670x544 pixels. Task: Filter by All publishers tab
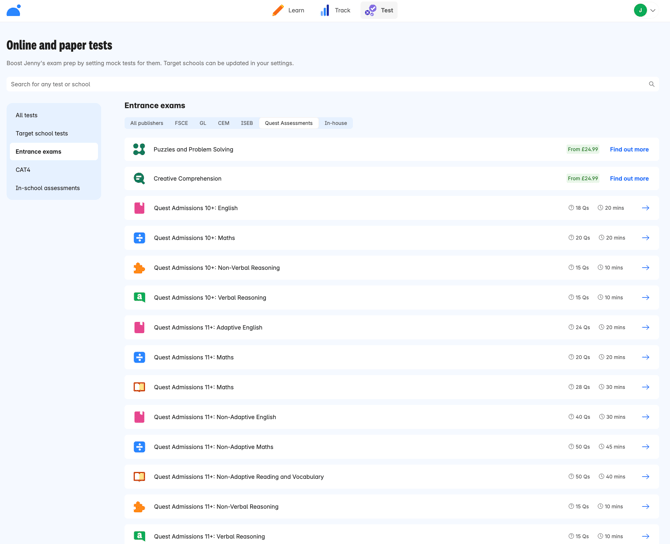(147, 123)
